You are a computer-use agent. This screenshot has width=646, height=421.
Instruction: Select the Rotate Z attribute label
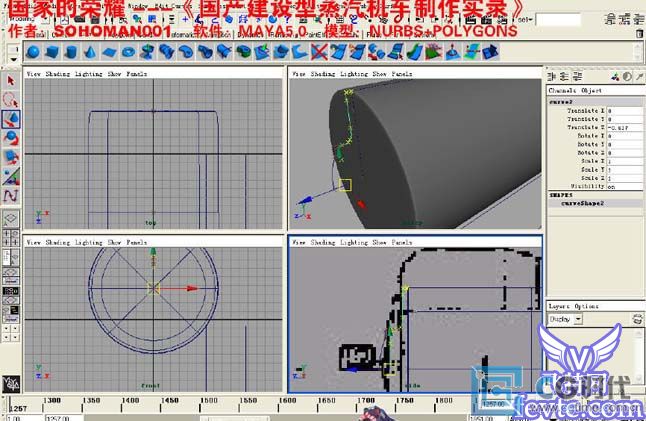coord(590,153)
